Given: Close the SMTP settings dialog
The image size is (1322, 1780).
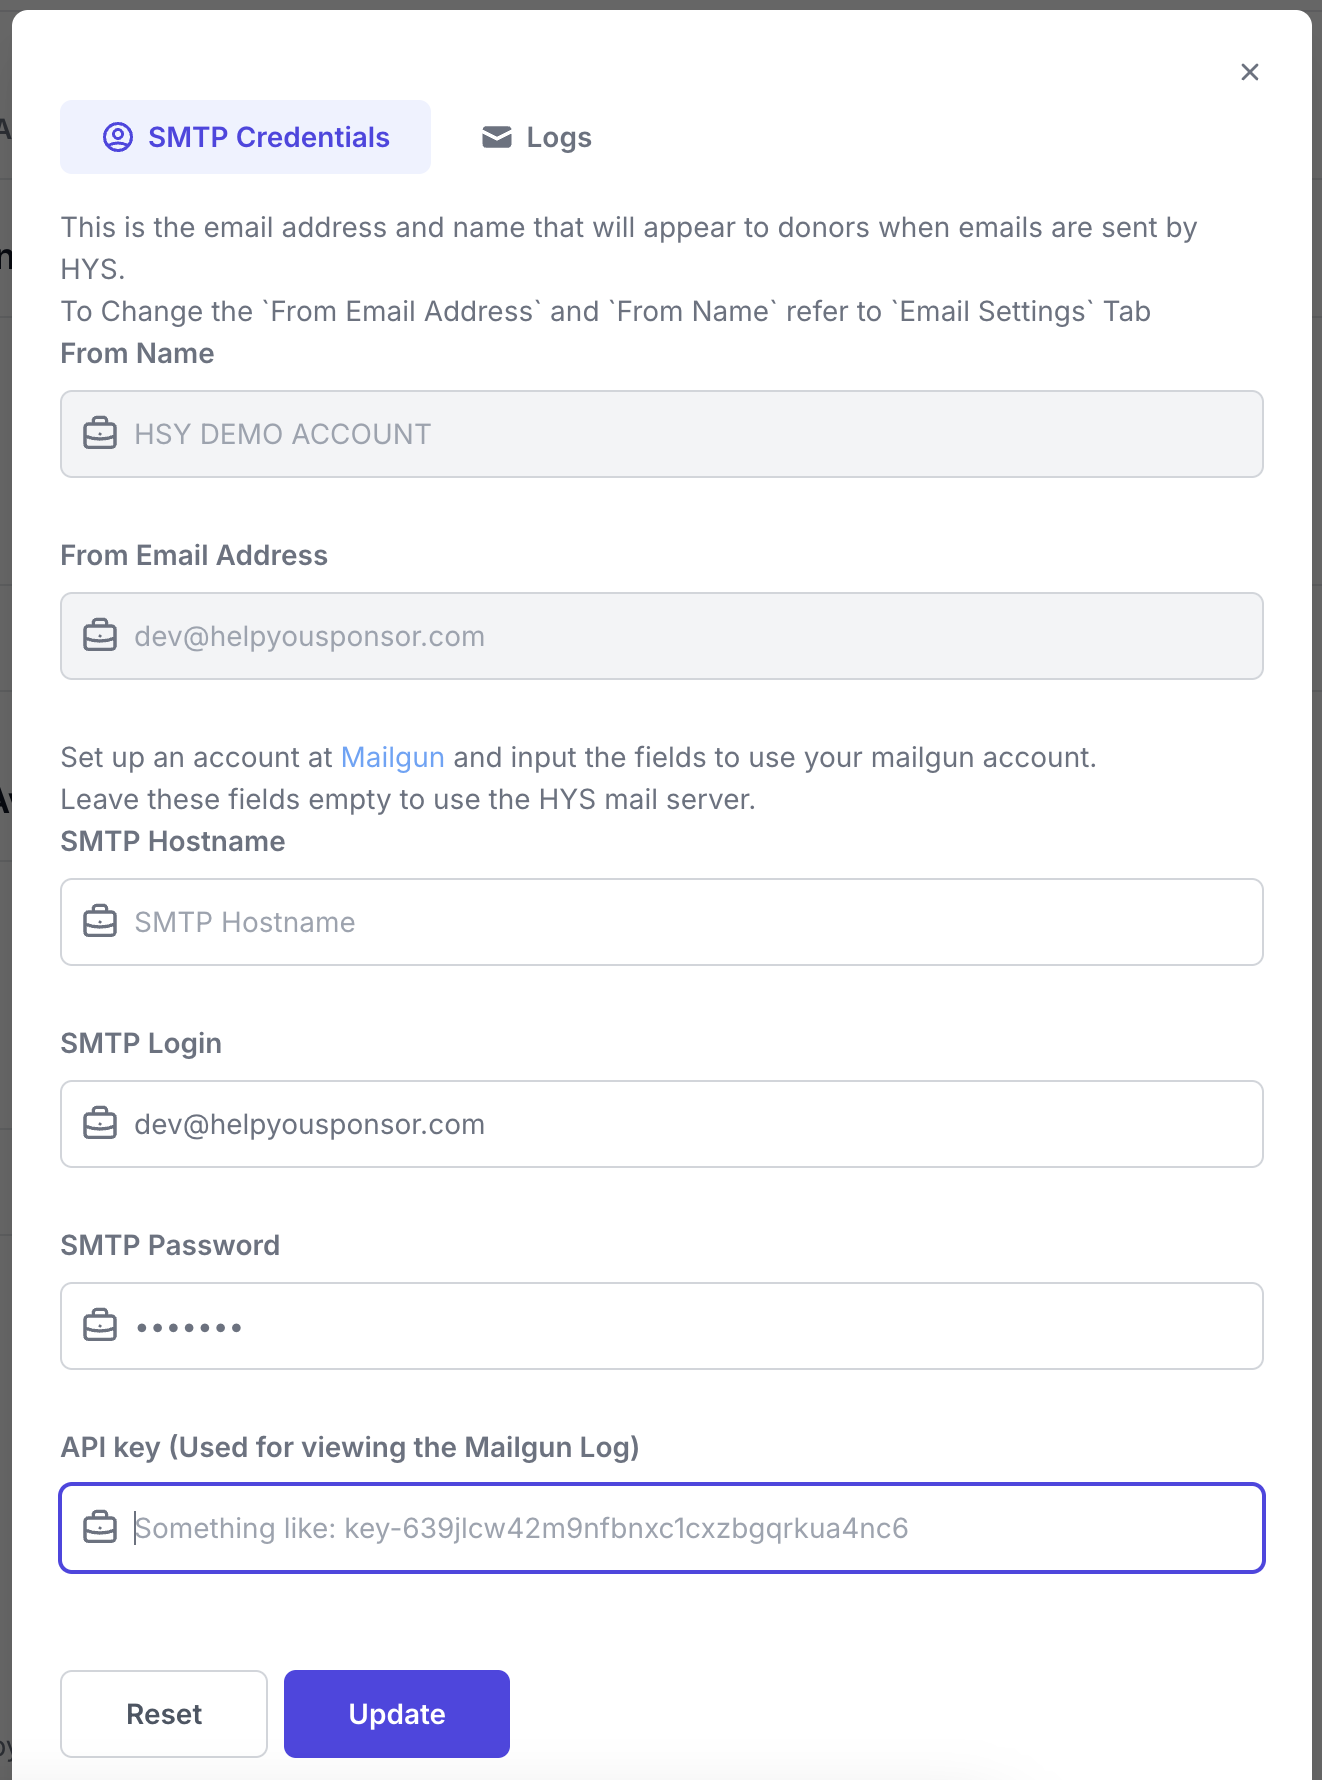Looking at the screenshot, I should pyautogui.click(x=1249, y=72).
